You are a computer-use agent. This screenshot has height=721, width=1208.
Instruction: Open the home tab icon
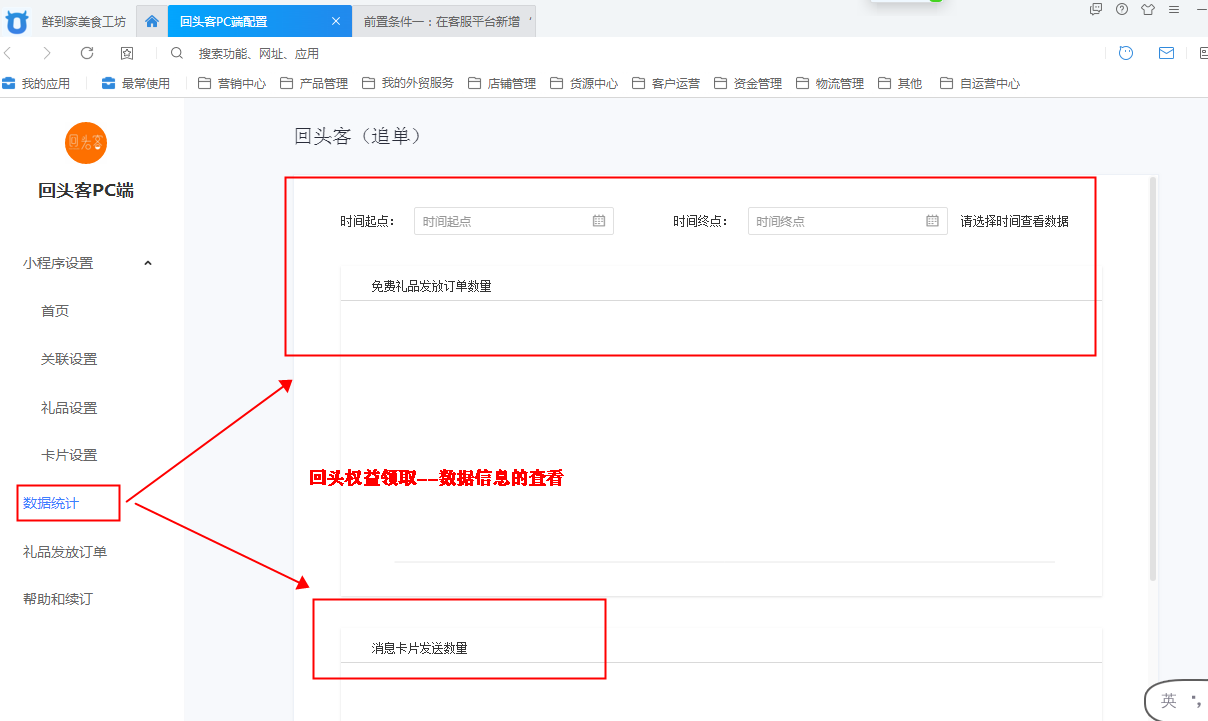[152, 21]
